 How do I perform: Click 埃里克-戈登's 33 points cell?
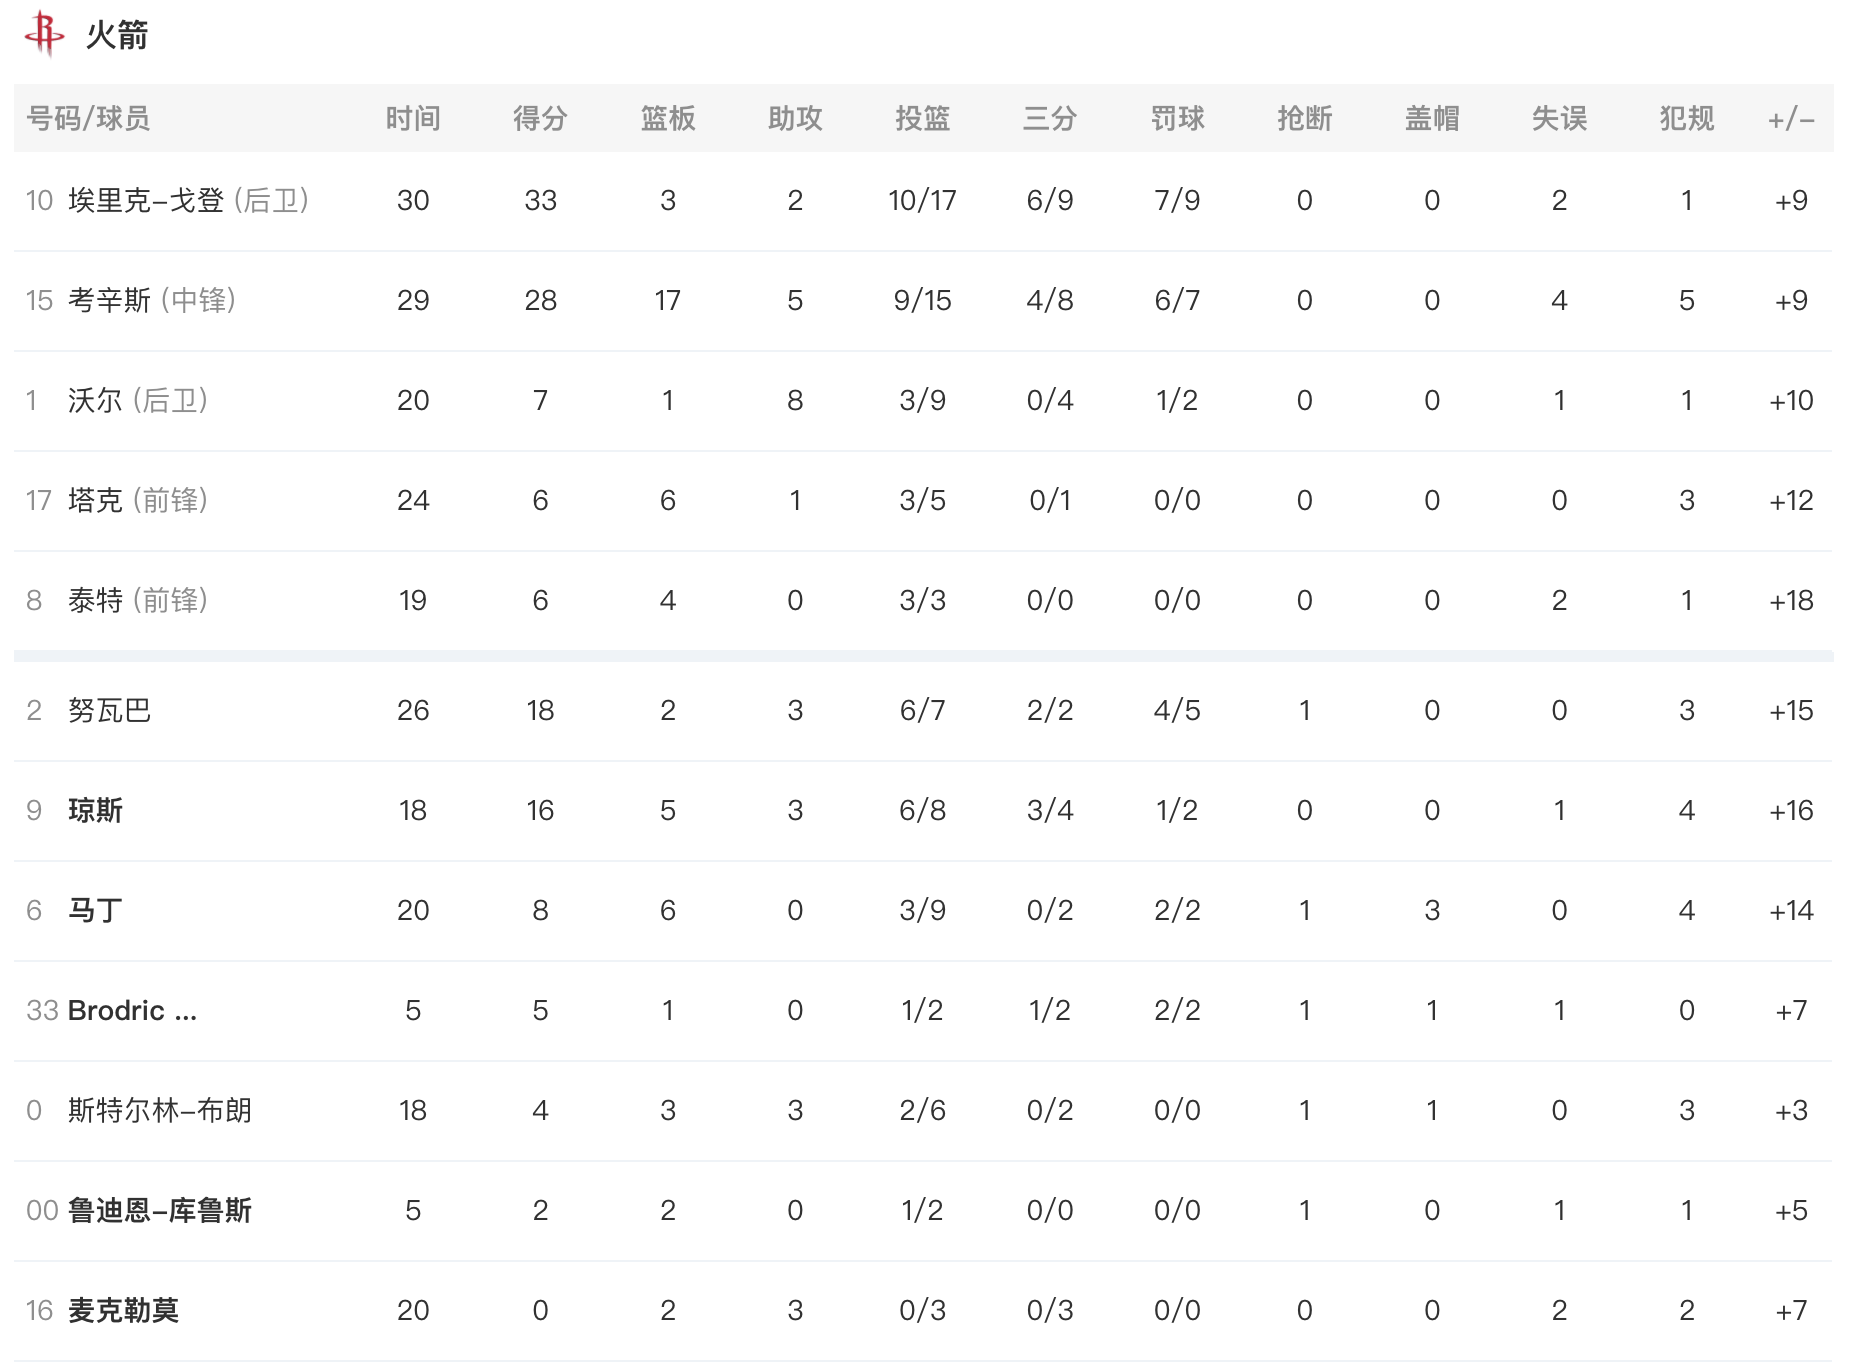(540, 201)
